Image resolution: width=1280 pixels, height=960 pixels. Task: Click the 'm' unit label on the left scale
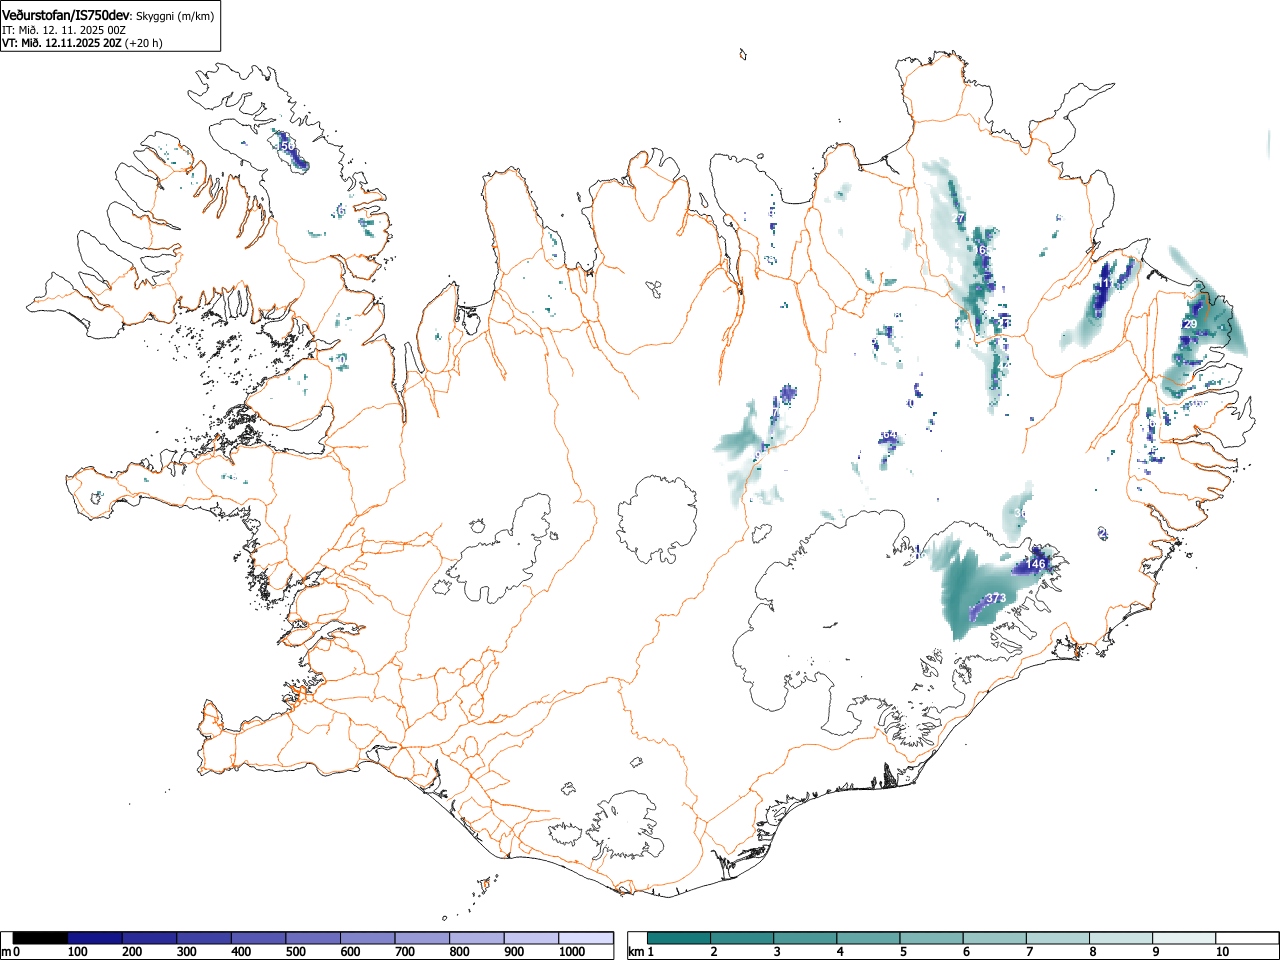[x=6, y=952]
